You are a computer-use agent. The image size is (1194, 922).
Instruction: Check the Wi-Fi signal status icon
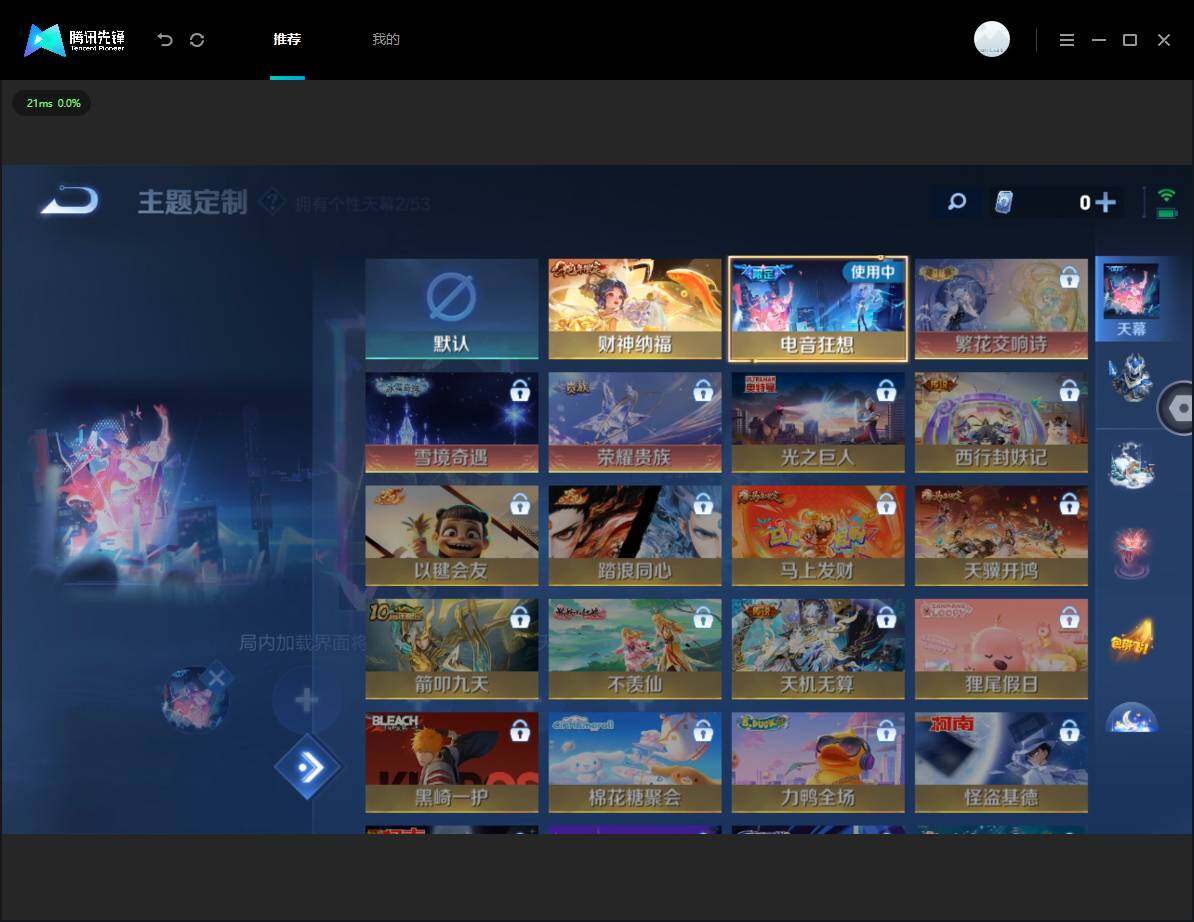[1166, 196]
